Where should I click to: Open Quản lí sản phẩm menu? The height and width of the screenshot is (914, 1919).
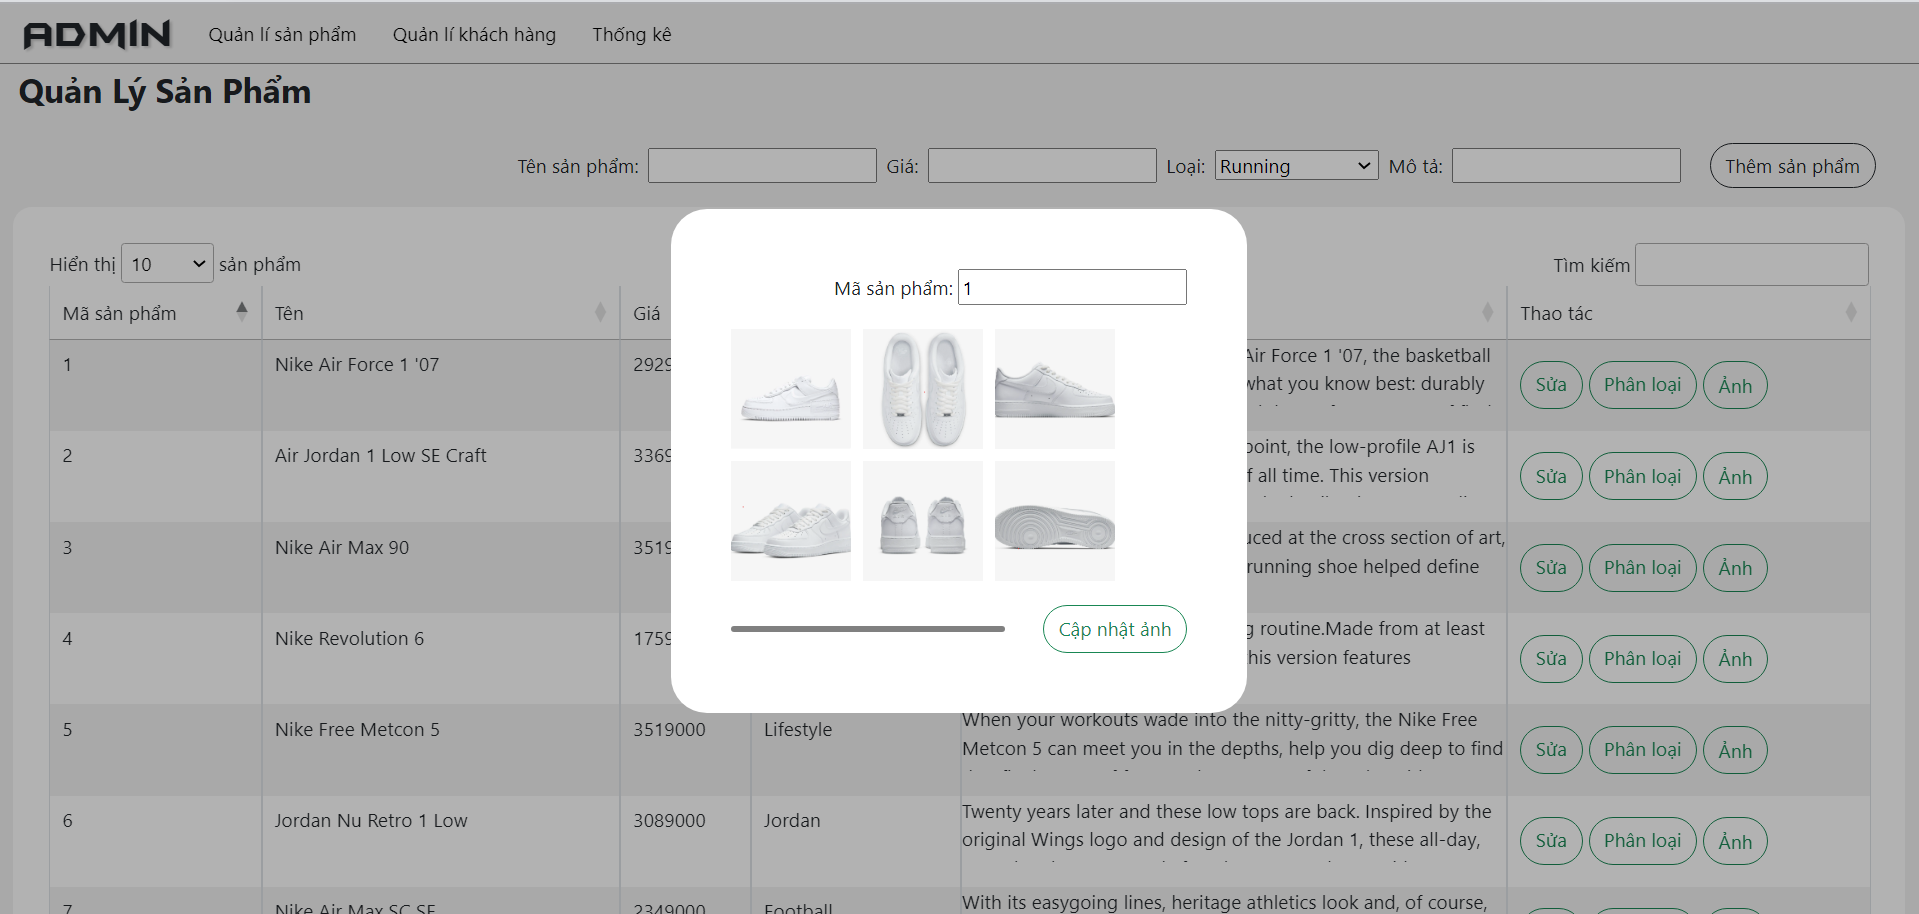point(282,35)
